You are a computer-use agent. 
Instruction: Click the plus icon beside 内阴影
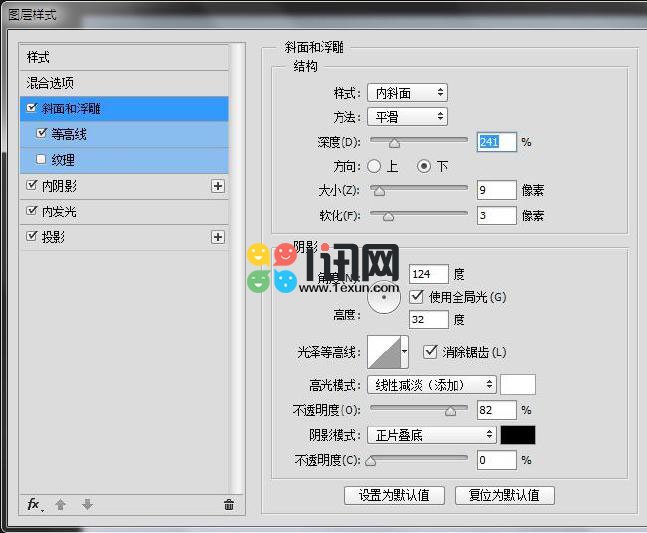coord(218,186)
